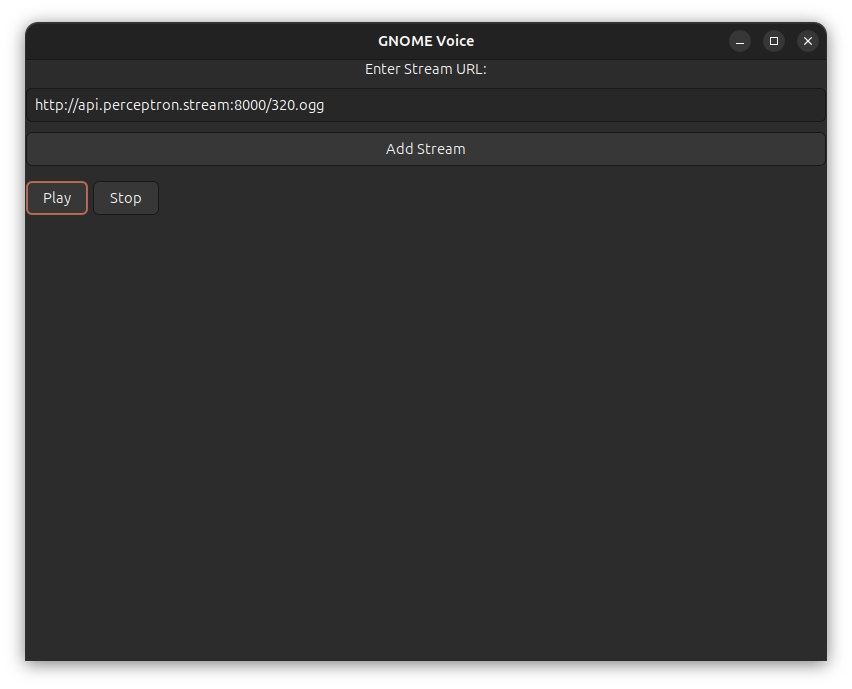Click the "8000" port number in the URL

point(249,105)
